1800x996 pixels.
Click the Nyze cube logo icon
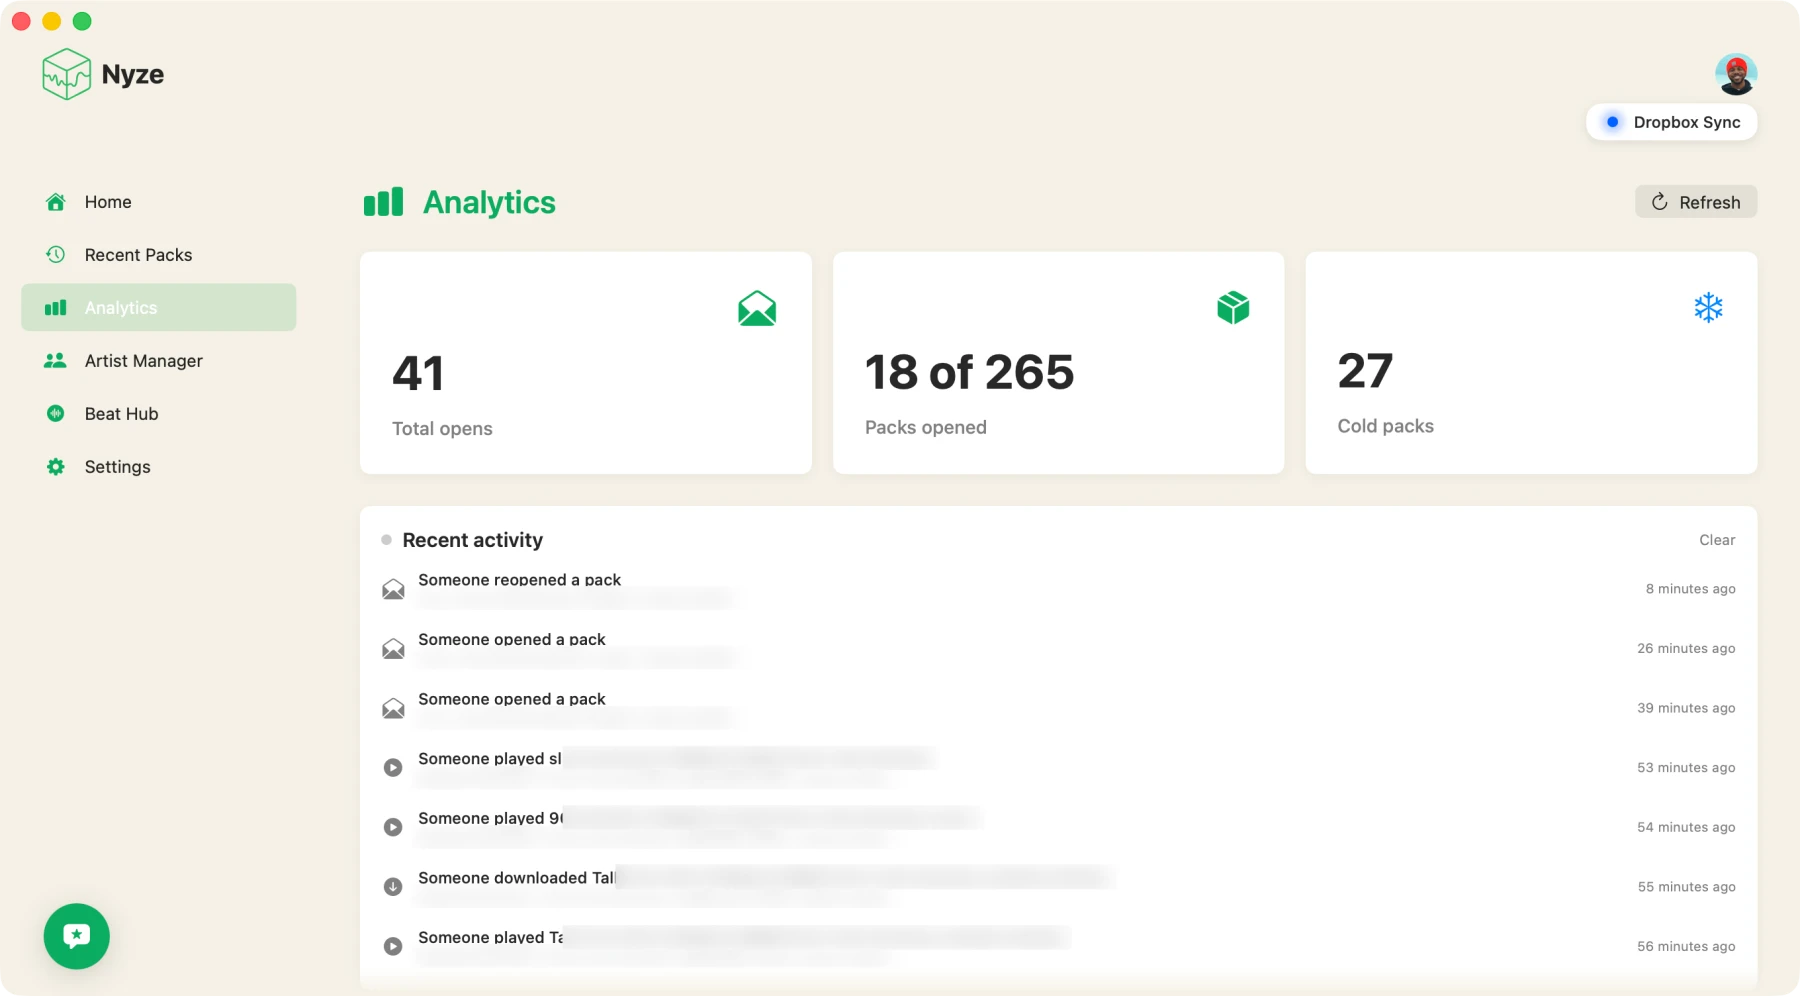coord(67,74)
